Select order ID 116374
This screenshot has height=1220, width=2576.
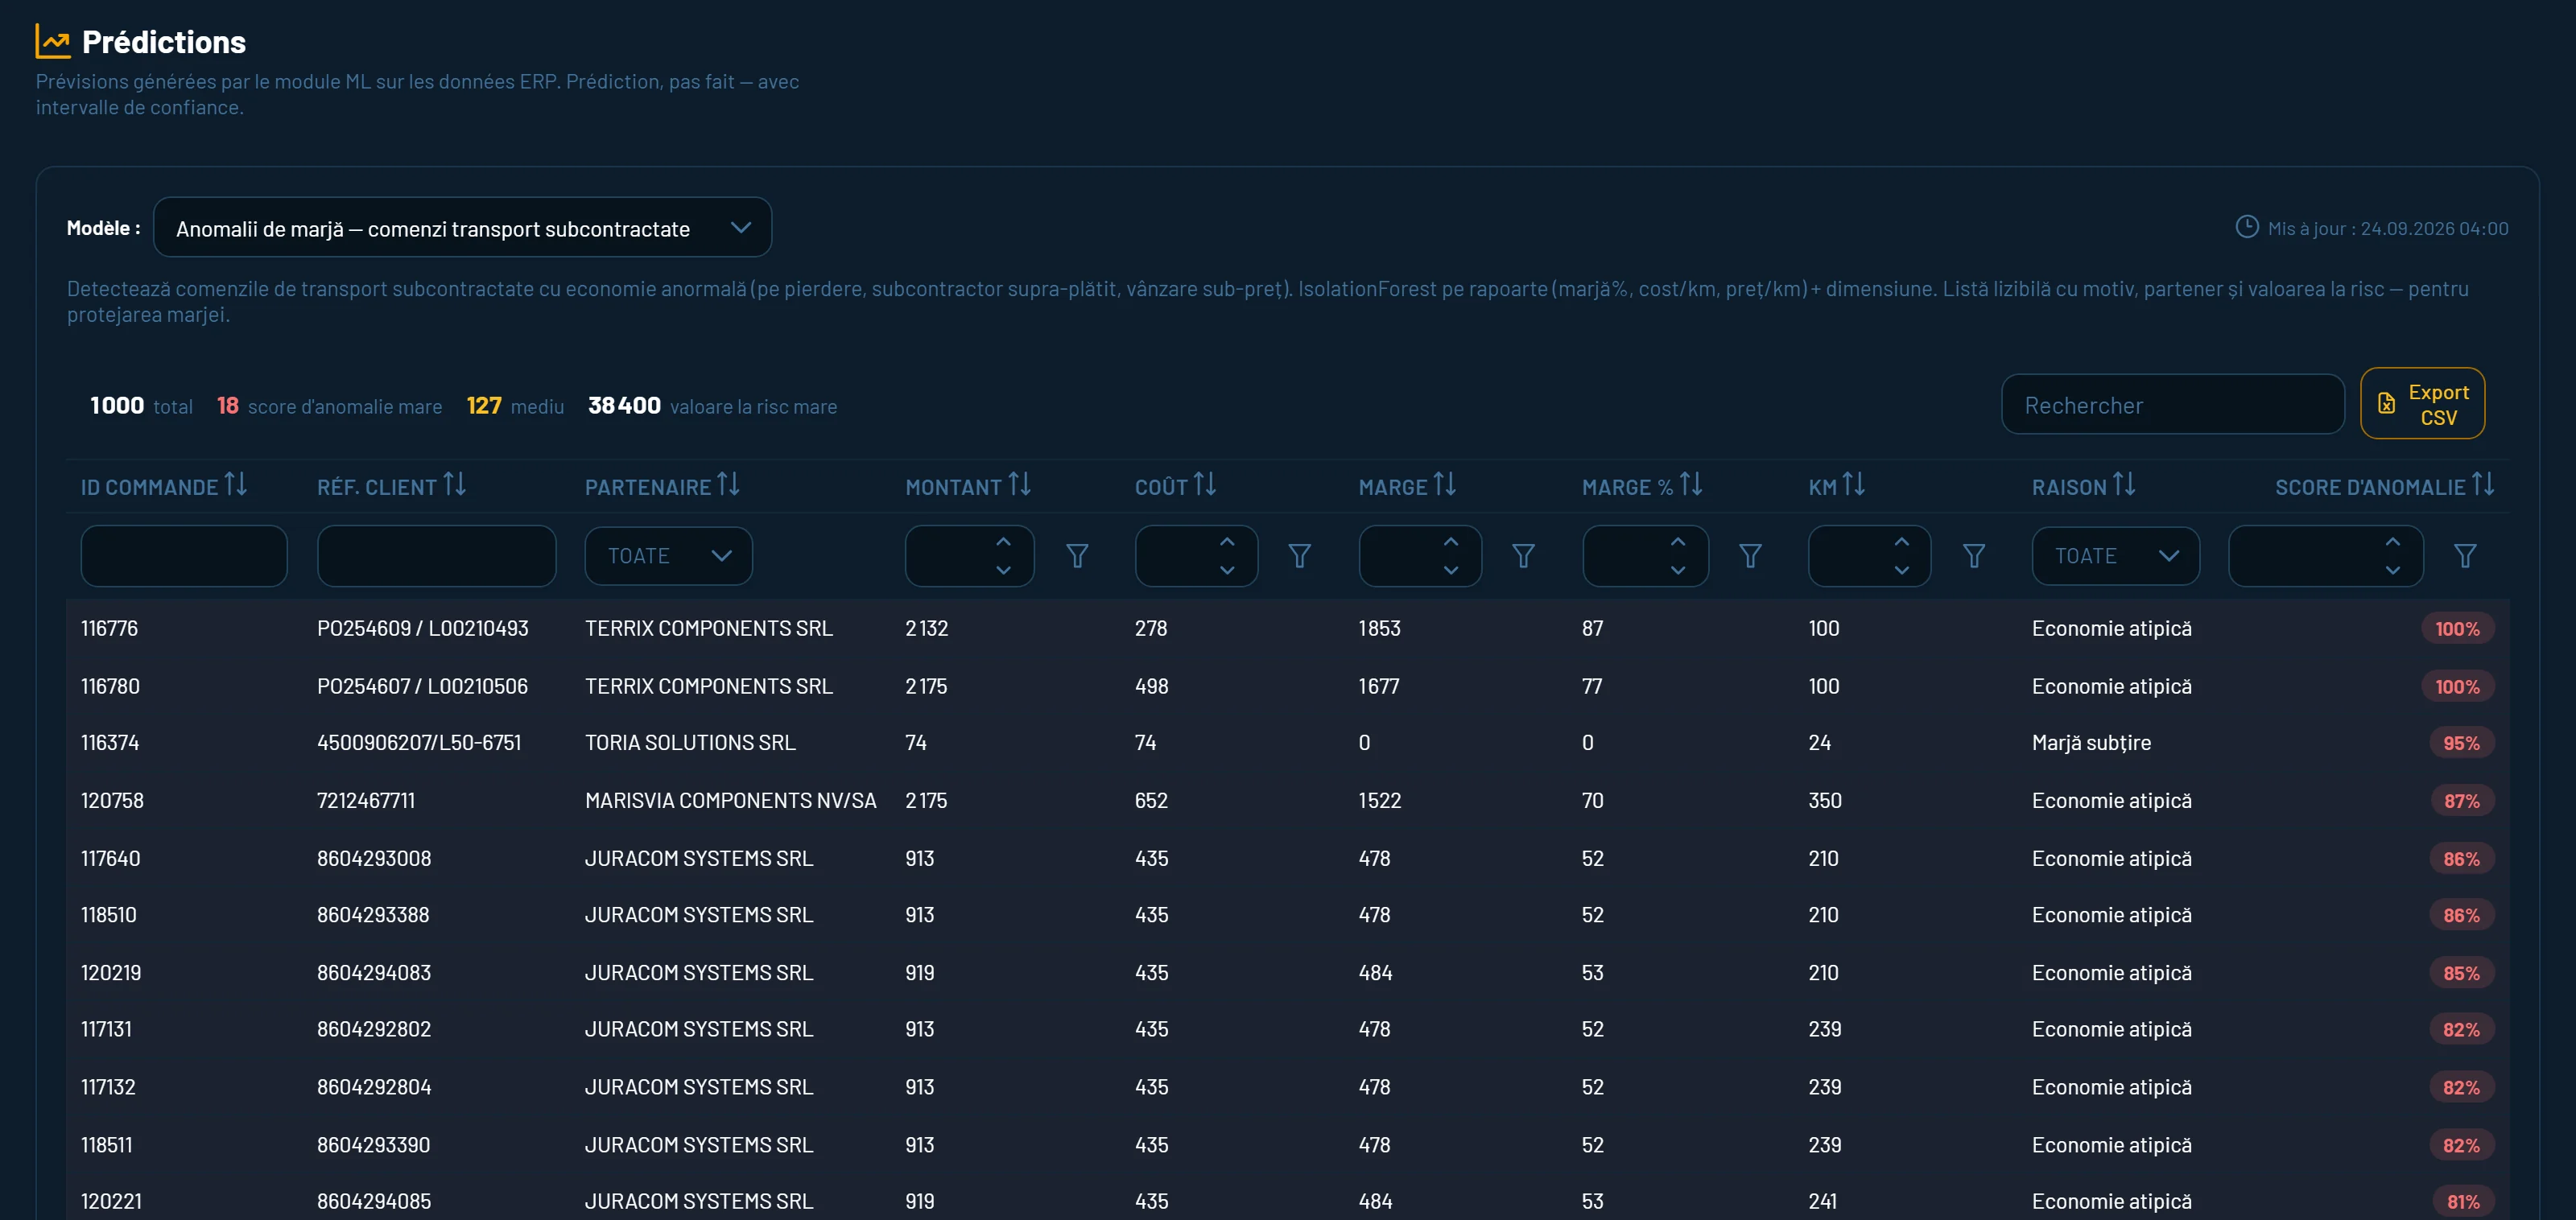110,743
